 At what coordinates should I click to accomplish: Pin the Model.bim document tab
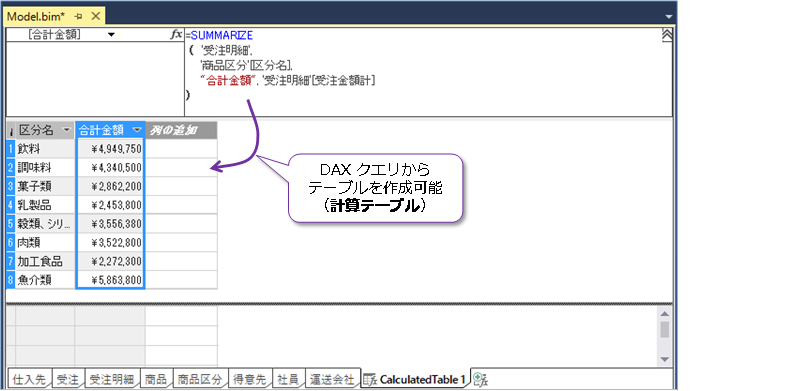[x=78, y=16]
